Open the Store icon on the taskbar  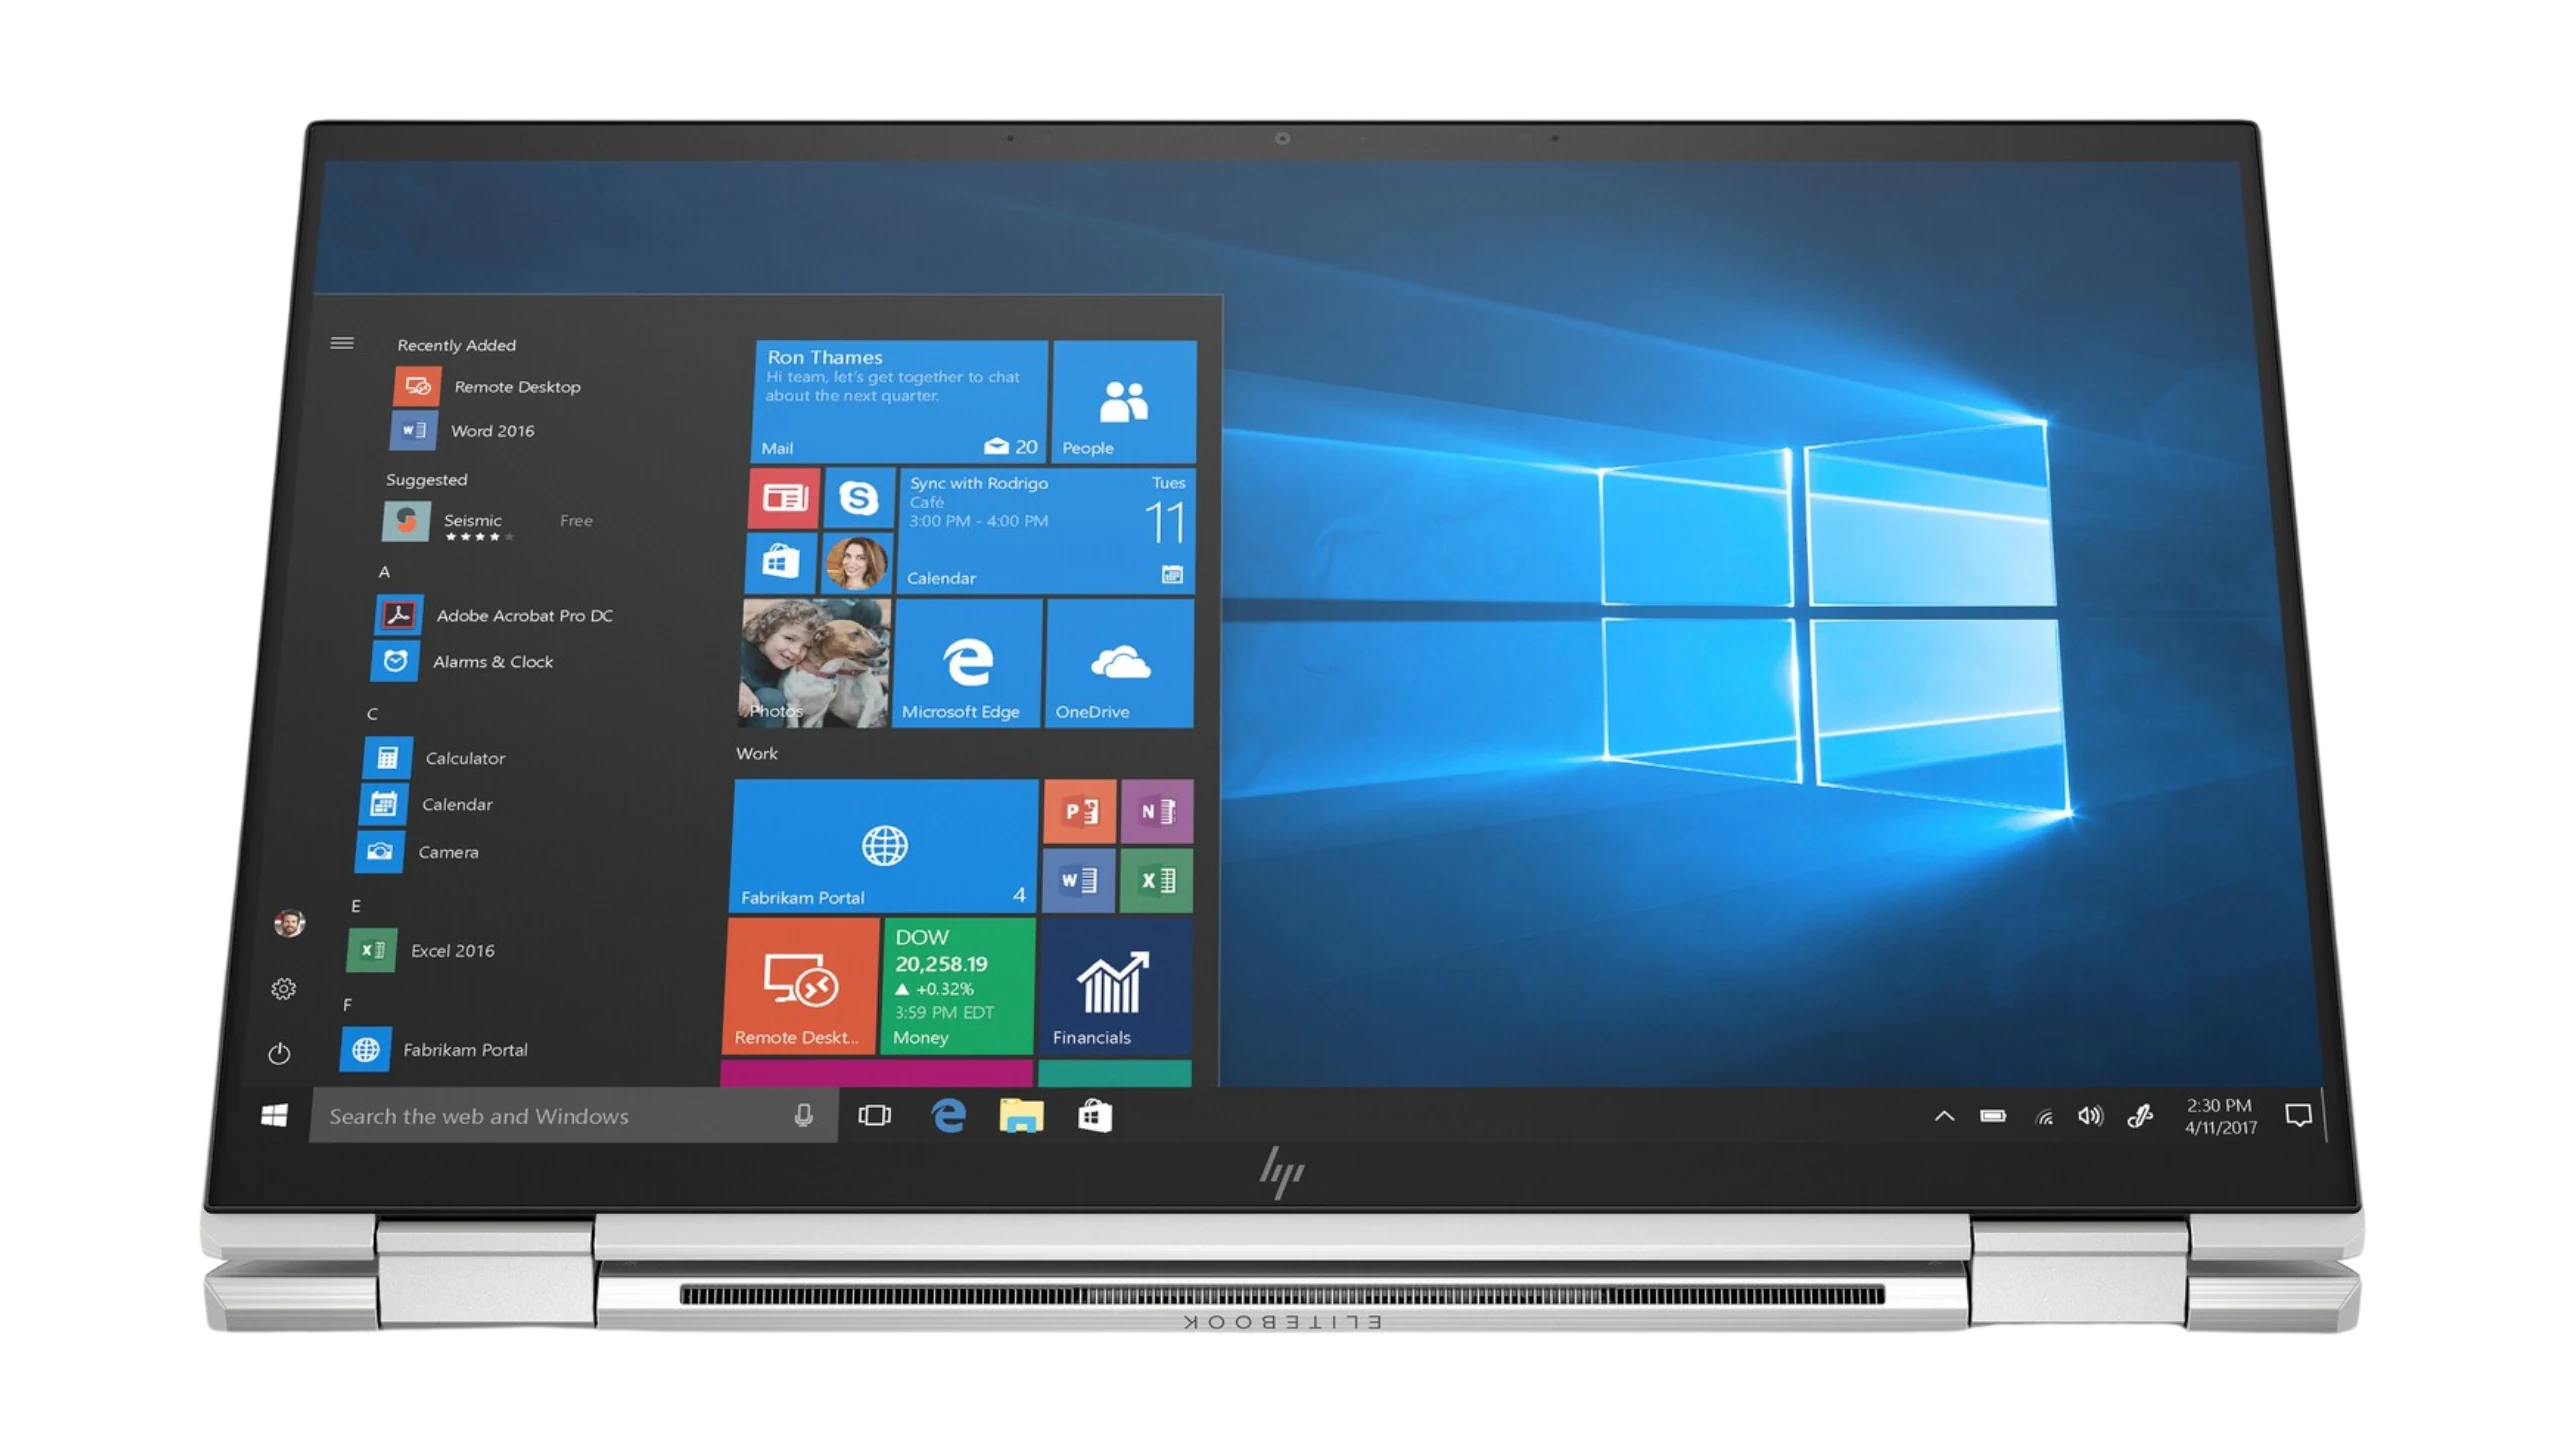coord(1095,1115)
